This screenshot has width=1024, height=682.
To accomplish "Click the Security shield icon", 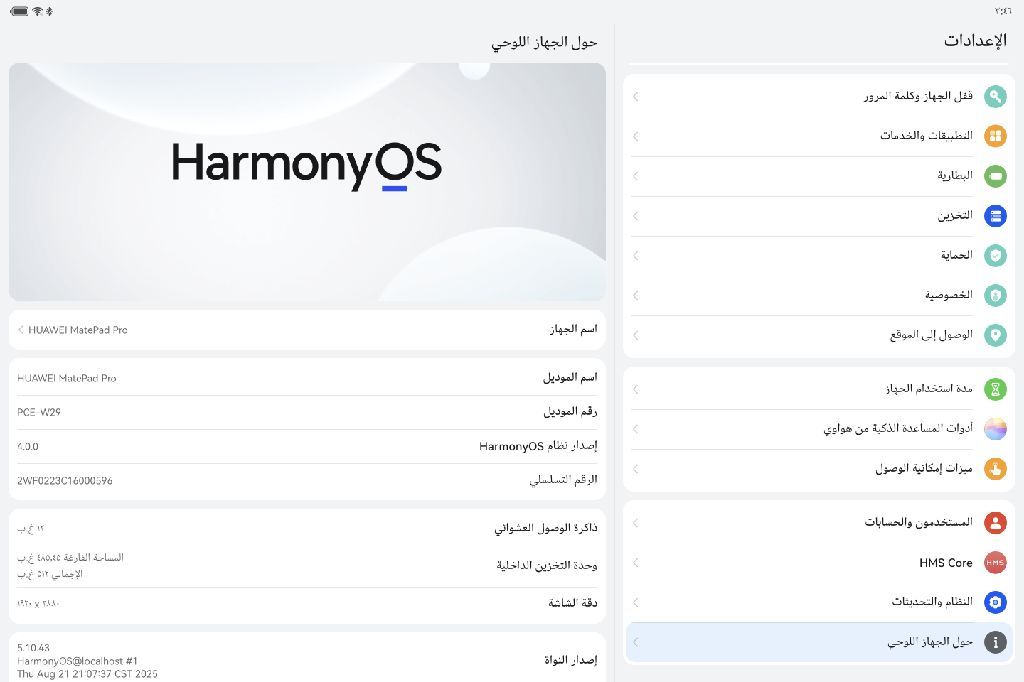I will tap(994, 256).
